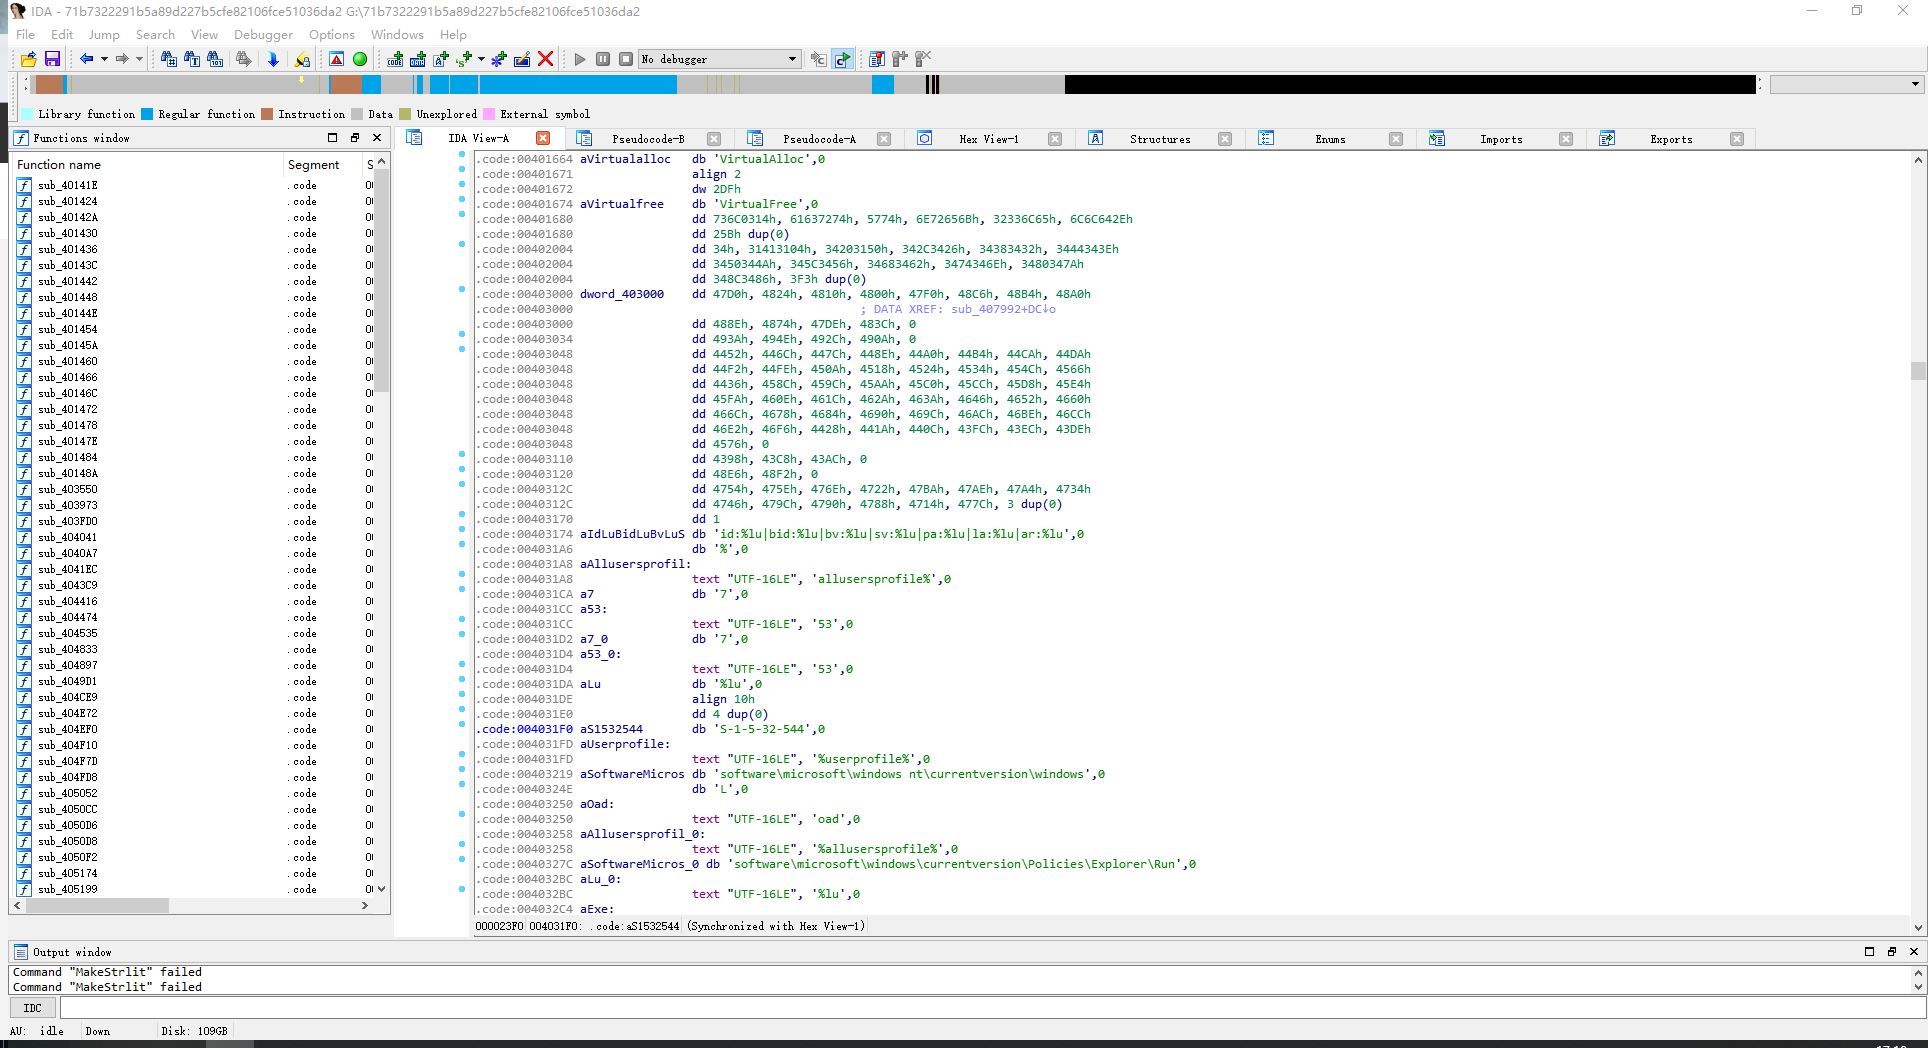Switch to the Imports tab
1928x1048 pixels.
coord(1500,139)
